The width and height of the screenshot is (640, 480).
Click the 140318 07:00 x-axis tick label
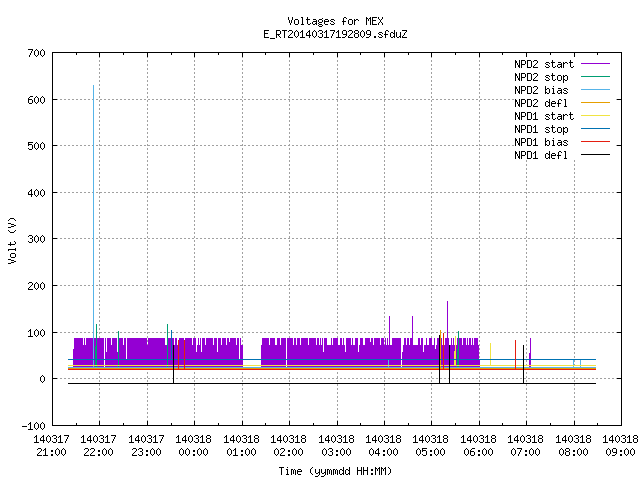pyautogui.click(x=526, y=446)
